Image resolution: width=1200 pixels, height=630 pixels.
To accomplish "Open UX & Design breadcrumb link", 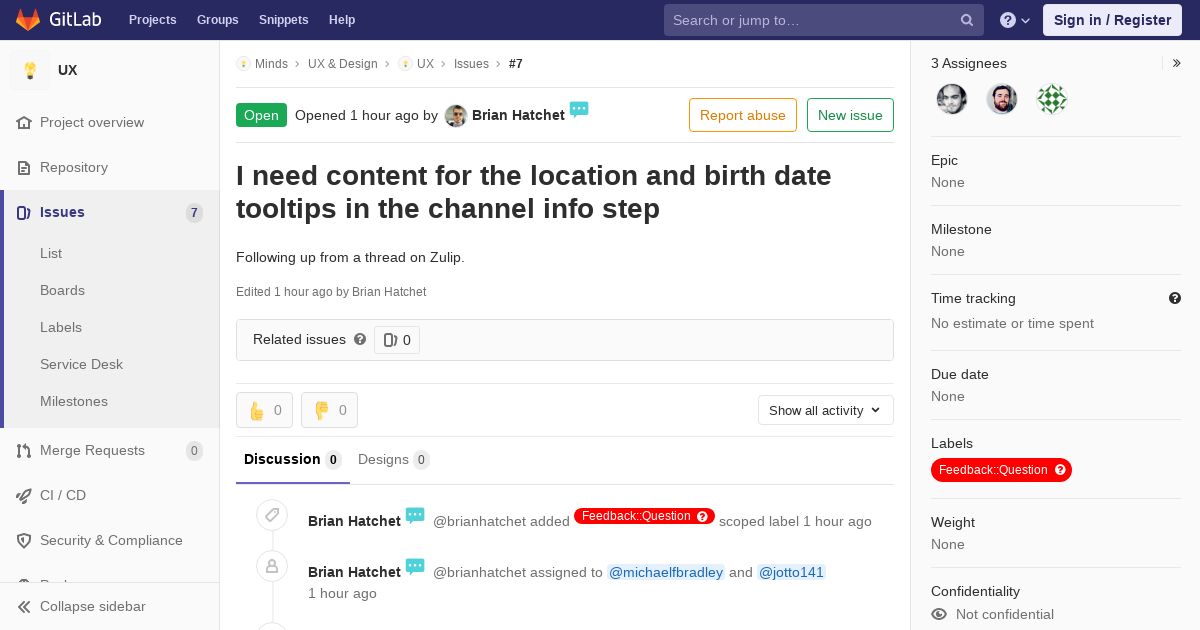I will pos(343,63).
